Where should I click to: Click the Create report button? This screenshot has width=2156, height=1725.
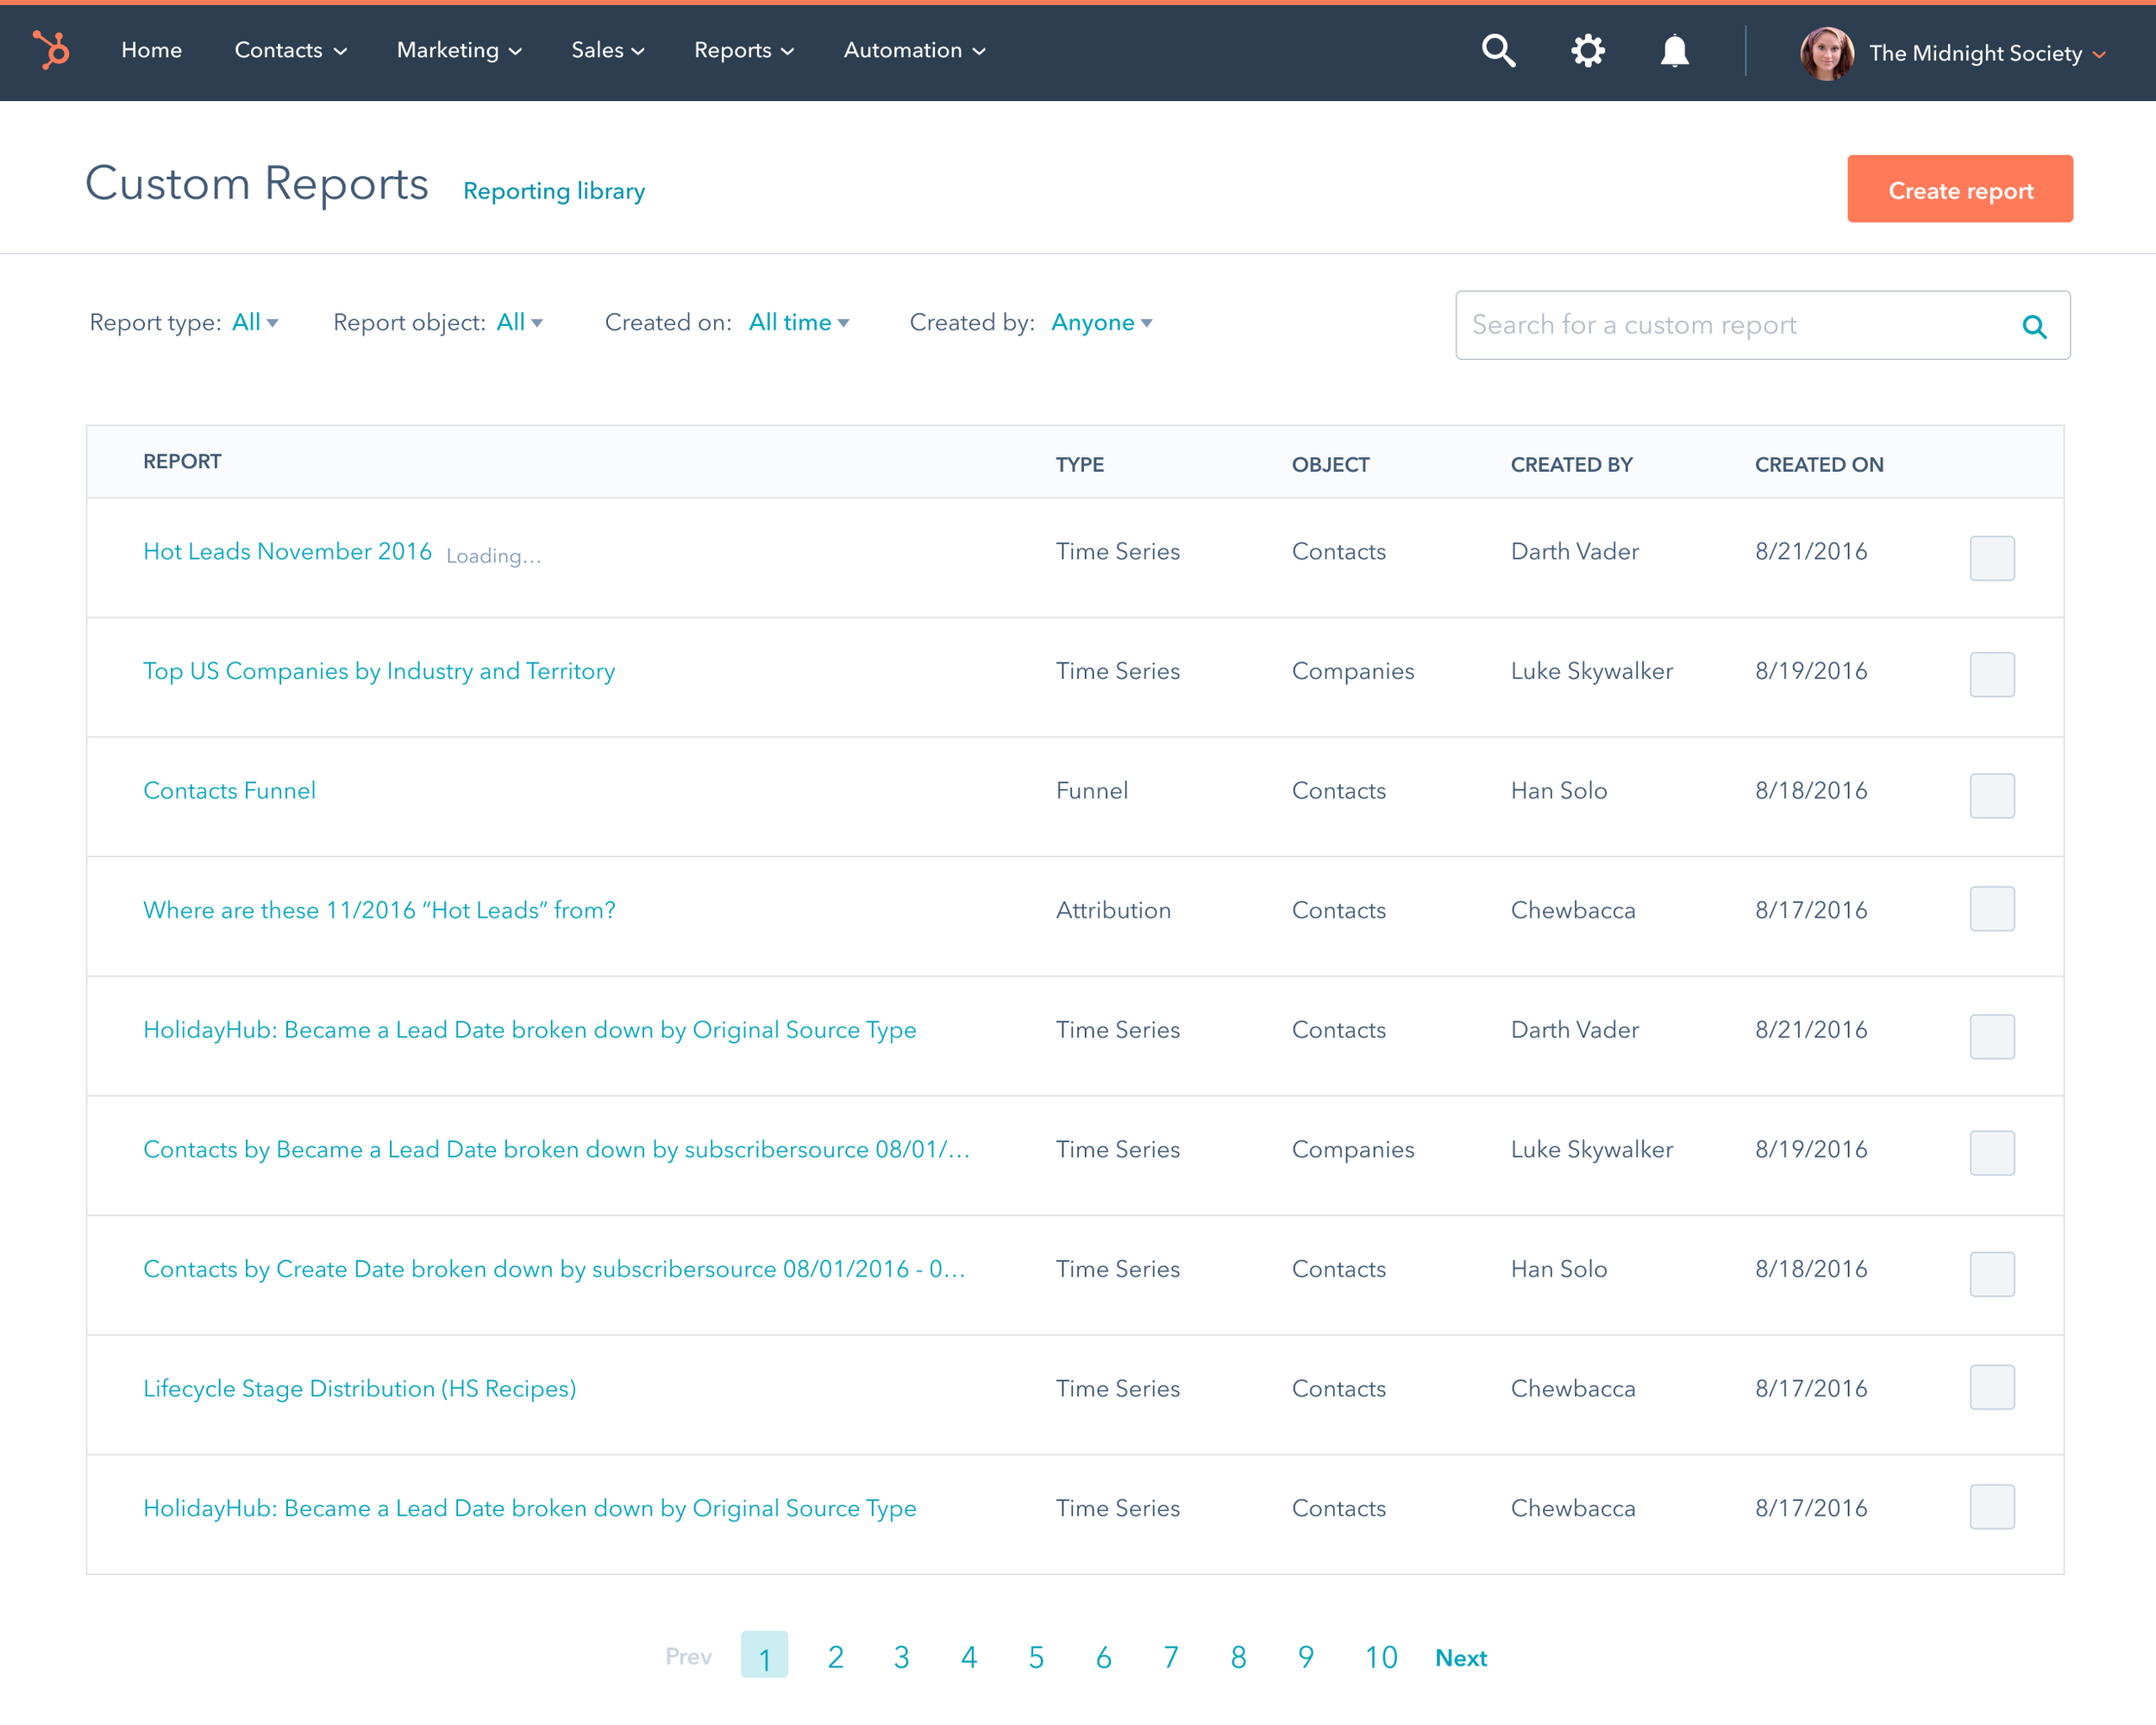pos(1959,189)
